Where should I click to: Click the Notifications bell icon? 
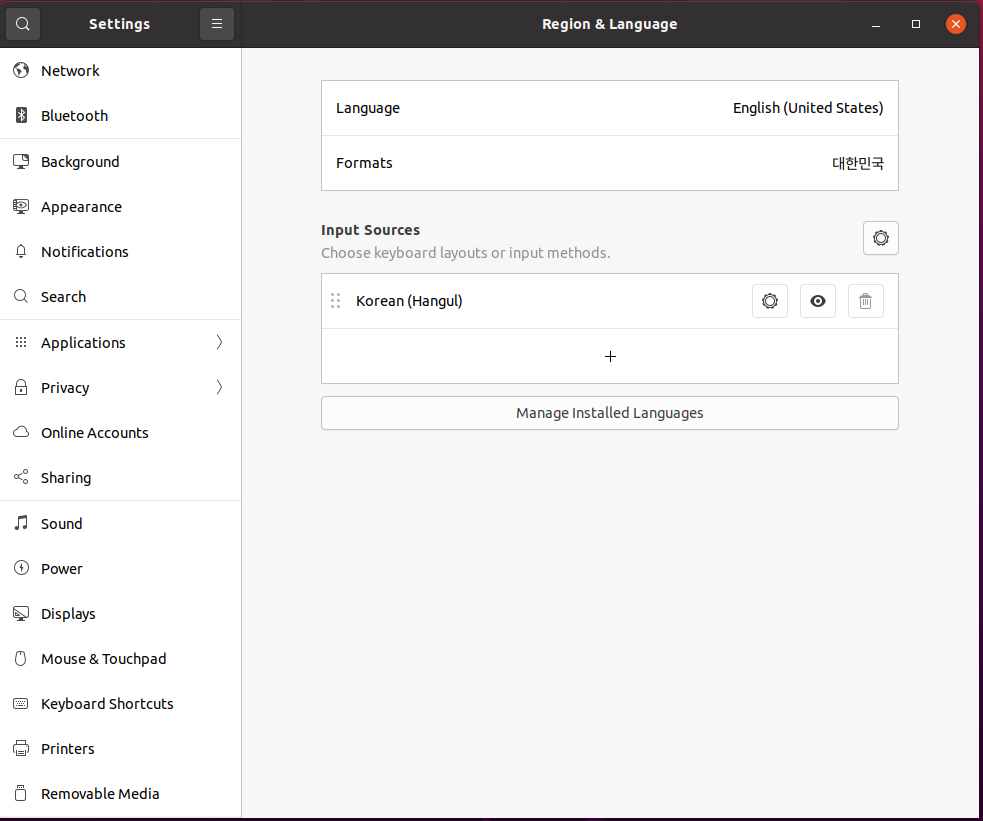21,251
